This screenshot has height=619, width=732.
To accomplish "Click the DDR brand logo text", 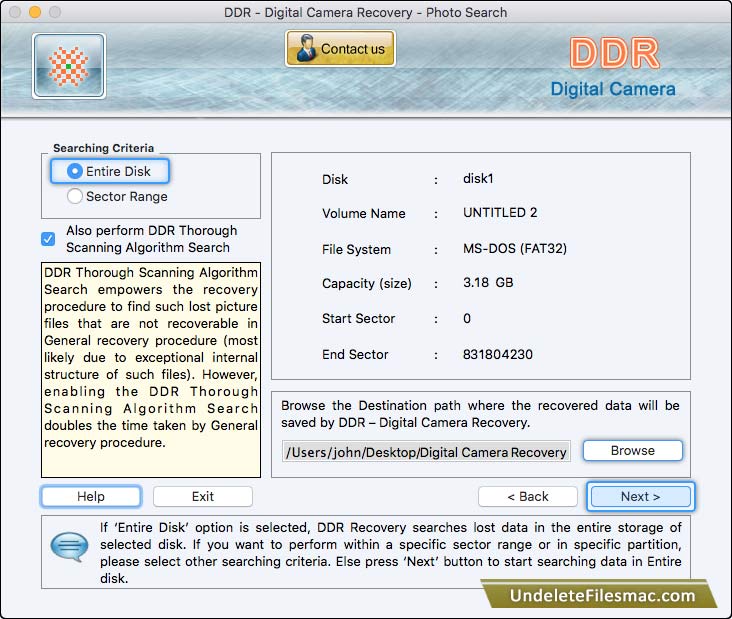I will [614, 53].
